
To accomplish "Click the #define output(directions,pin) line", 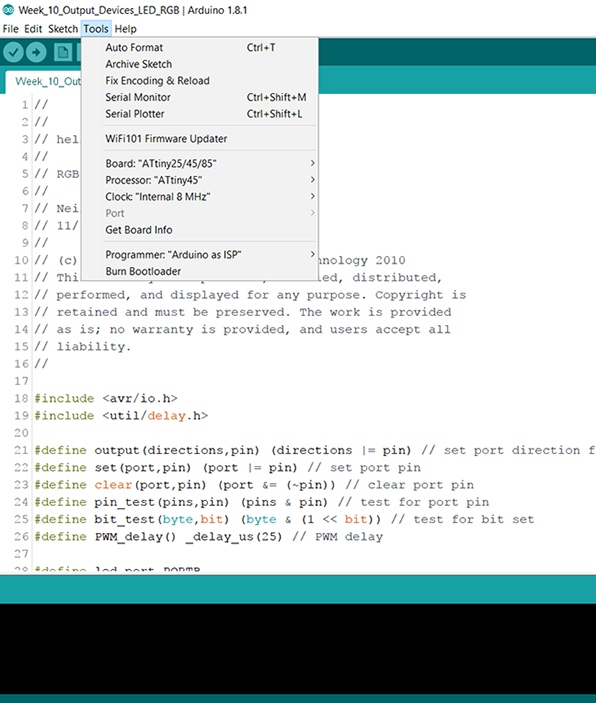I will 315,451.
